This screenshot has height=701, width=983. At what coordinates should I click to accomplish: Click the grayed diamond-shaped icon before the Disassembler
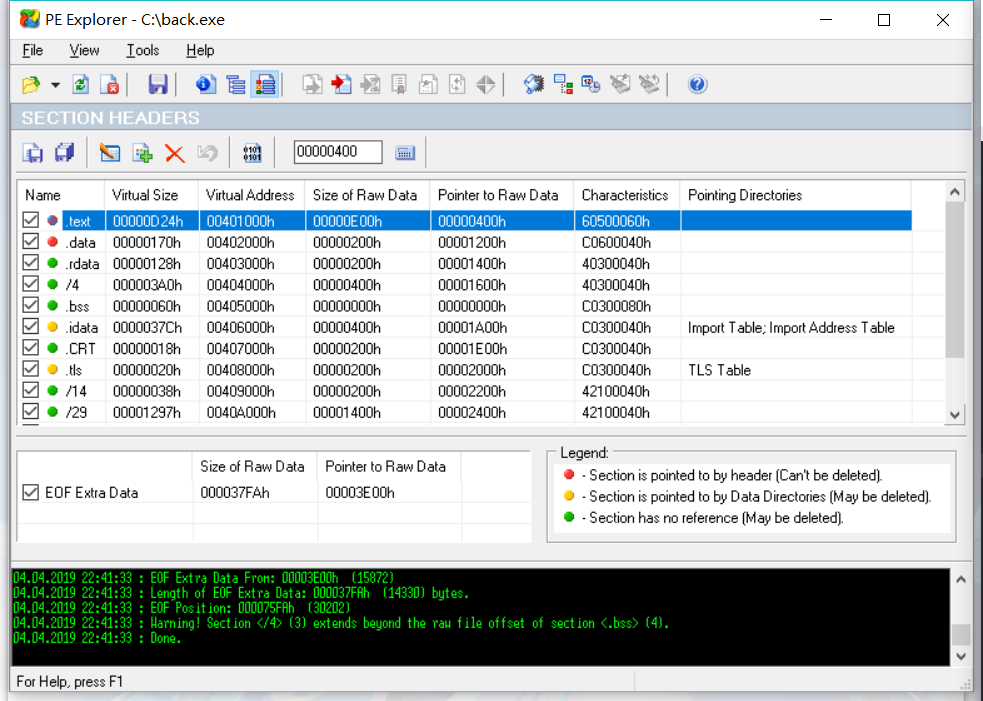click(x=486, y=85)
